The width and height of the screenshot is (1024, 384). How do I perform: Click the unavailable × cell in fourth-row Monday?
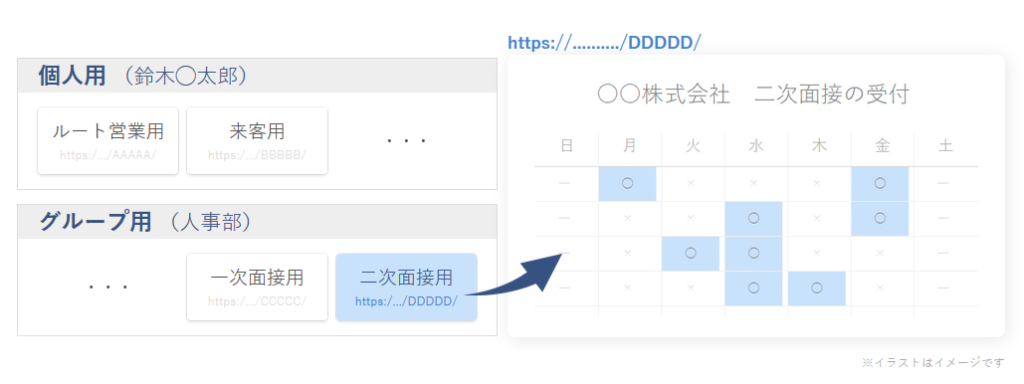(628, 288)
